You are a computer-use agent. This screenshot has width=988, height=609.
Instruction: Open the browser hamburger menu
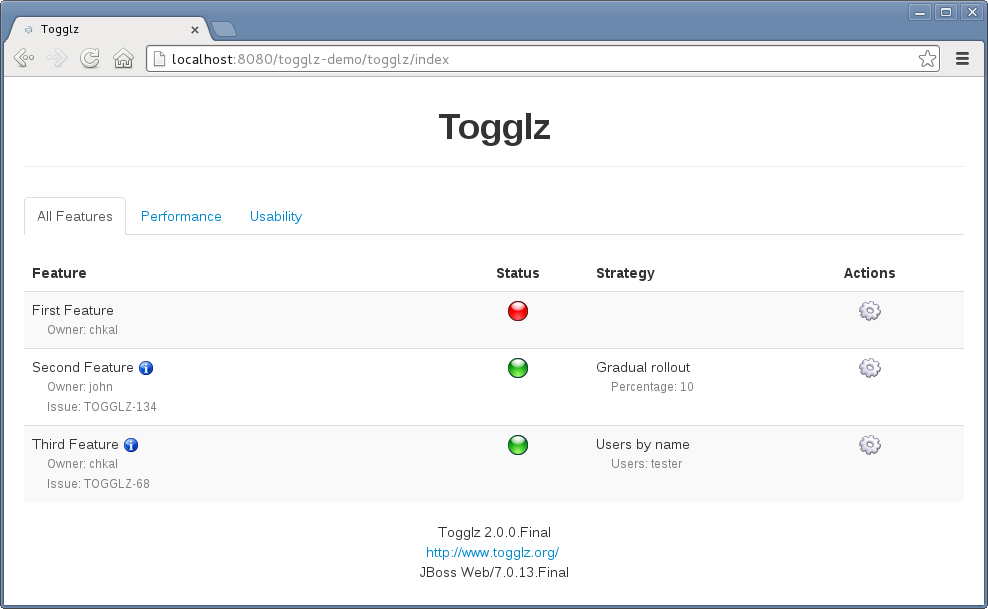point(962,59)
